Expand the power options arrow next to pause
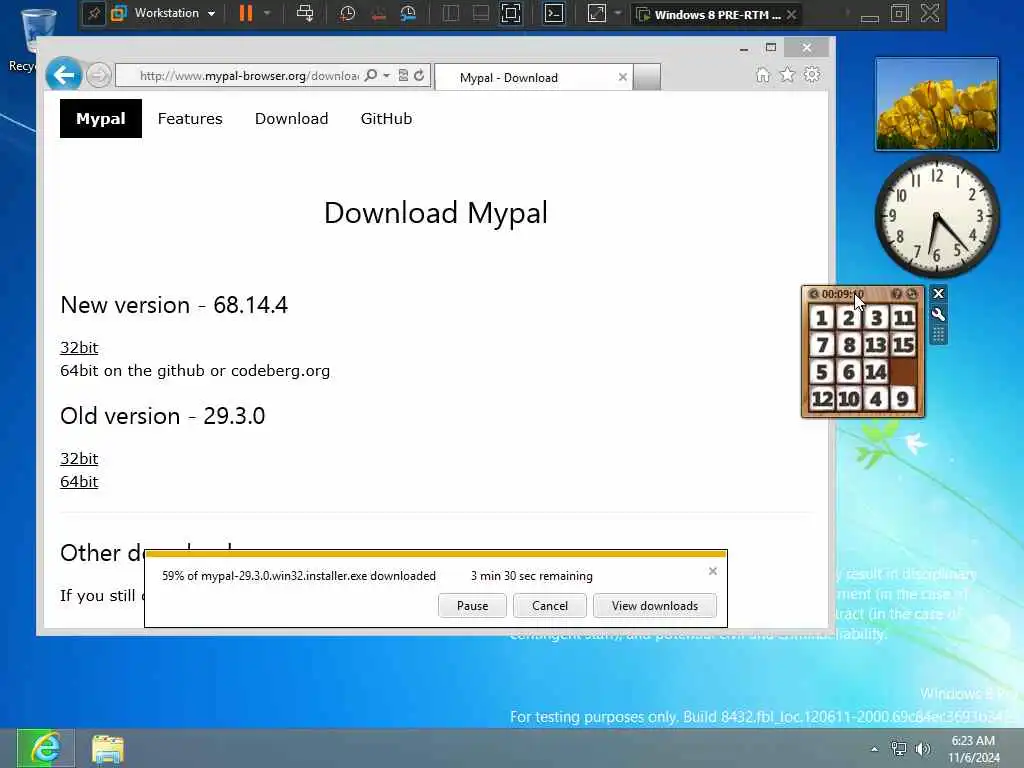The width and height of the screenshot is (1024, 768). click(266, 13)
